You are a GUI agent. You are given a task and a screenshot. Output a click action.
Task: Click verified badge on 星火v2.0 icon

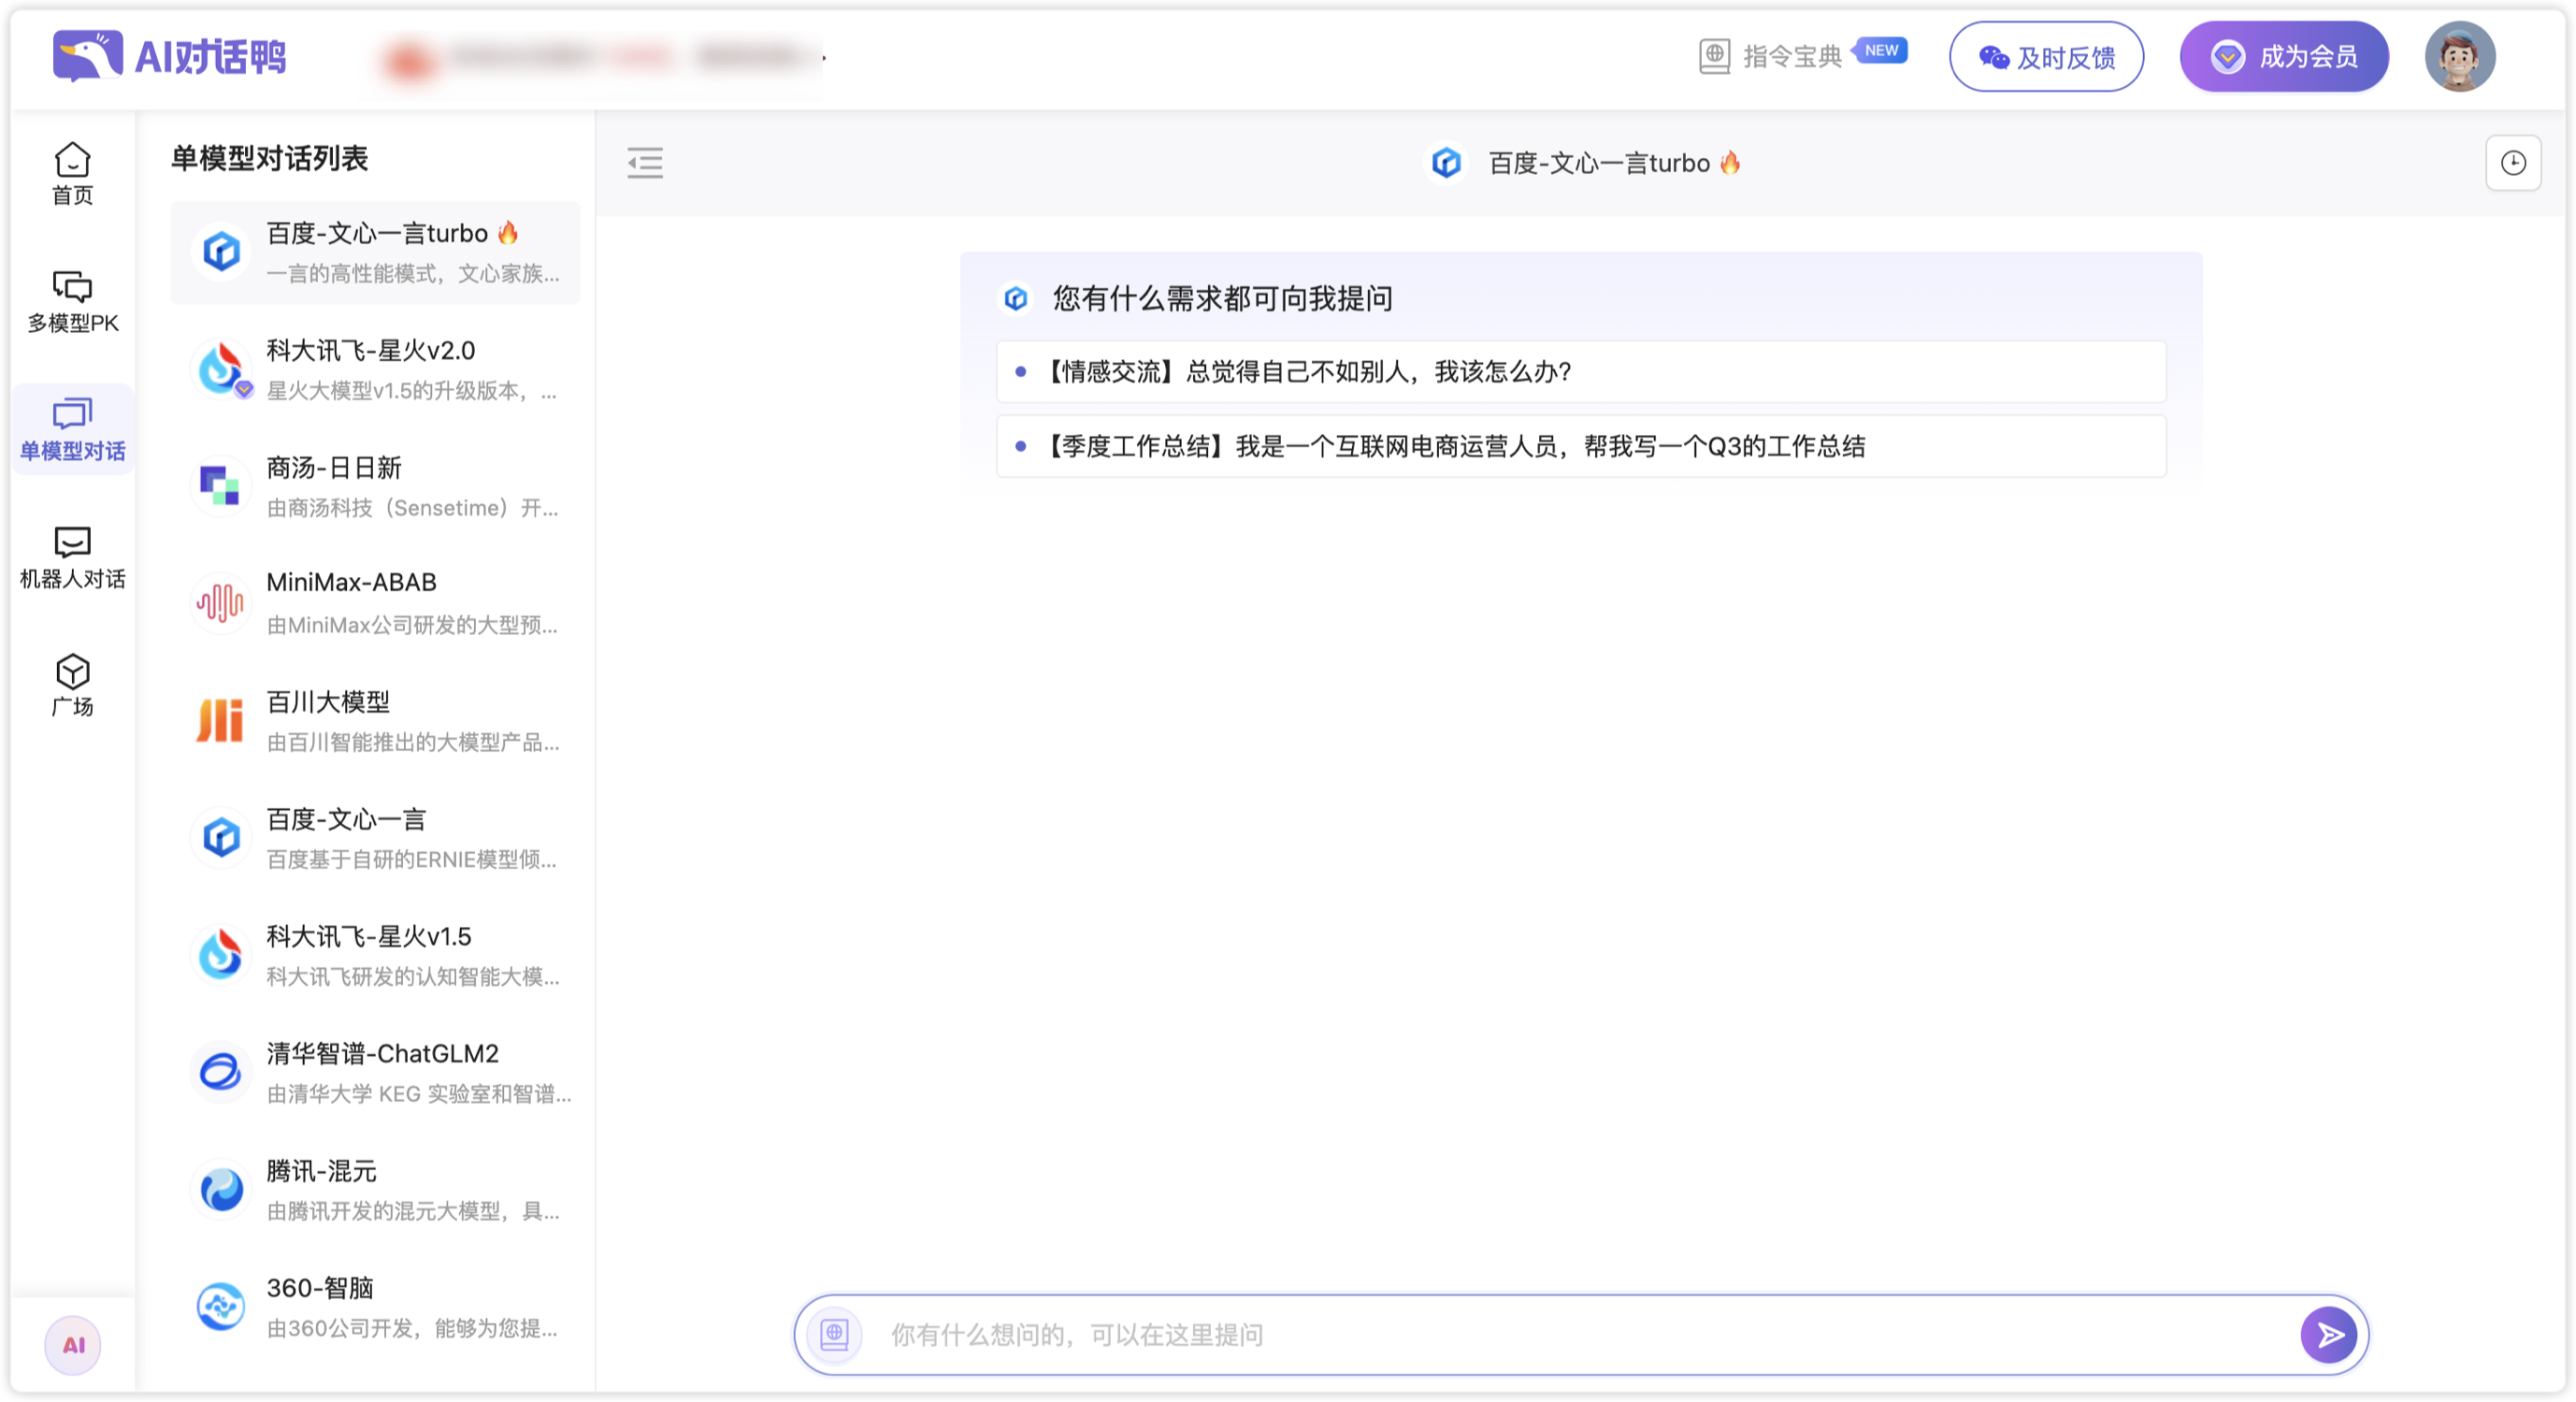point(244,389)
